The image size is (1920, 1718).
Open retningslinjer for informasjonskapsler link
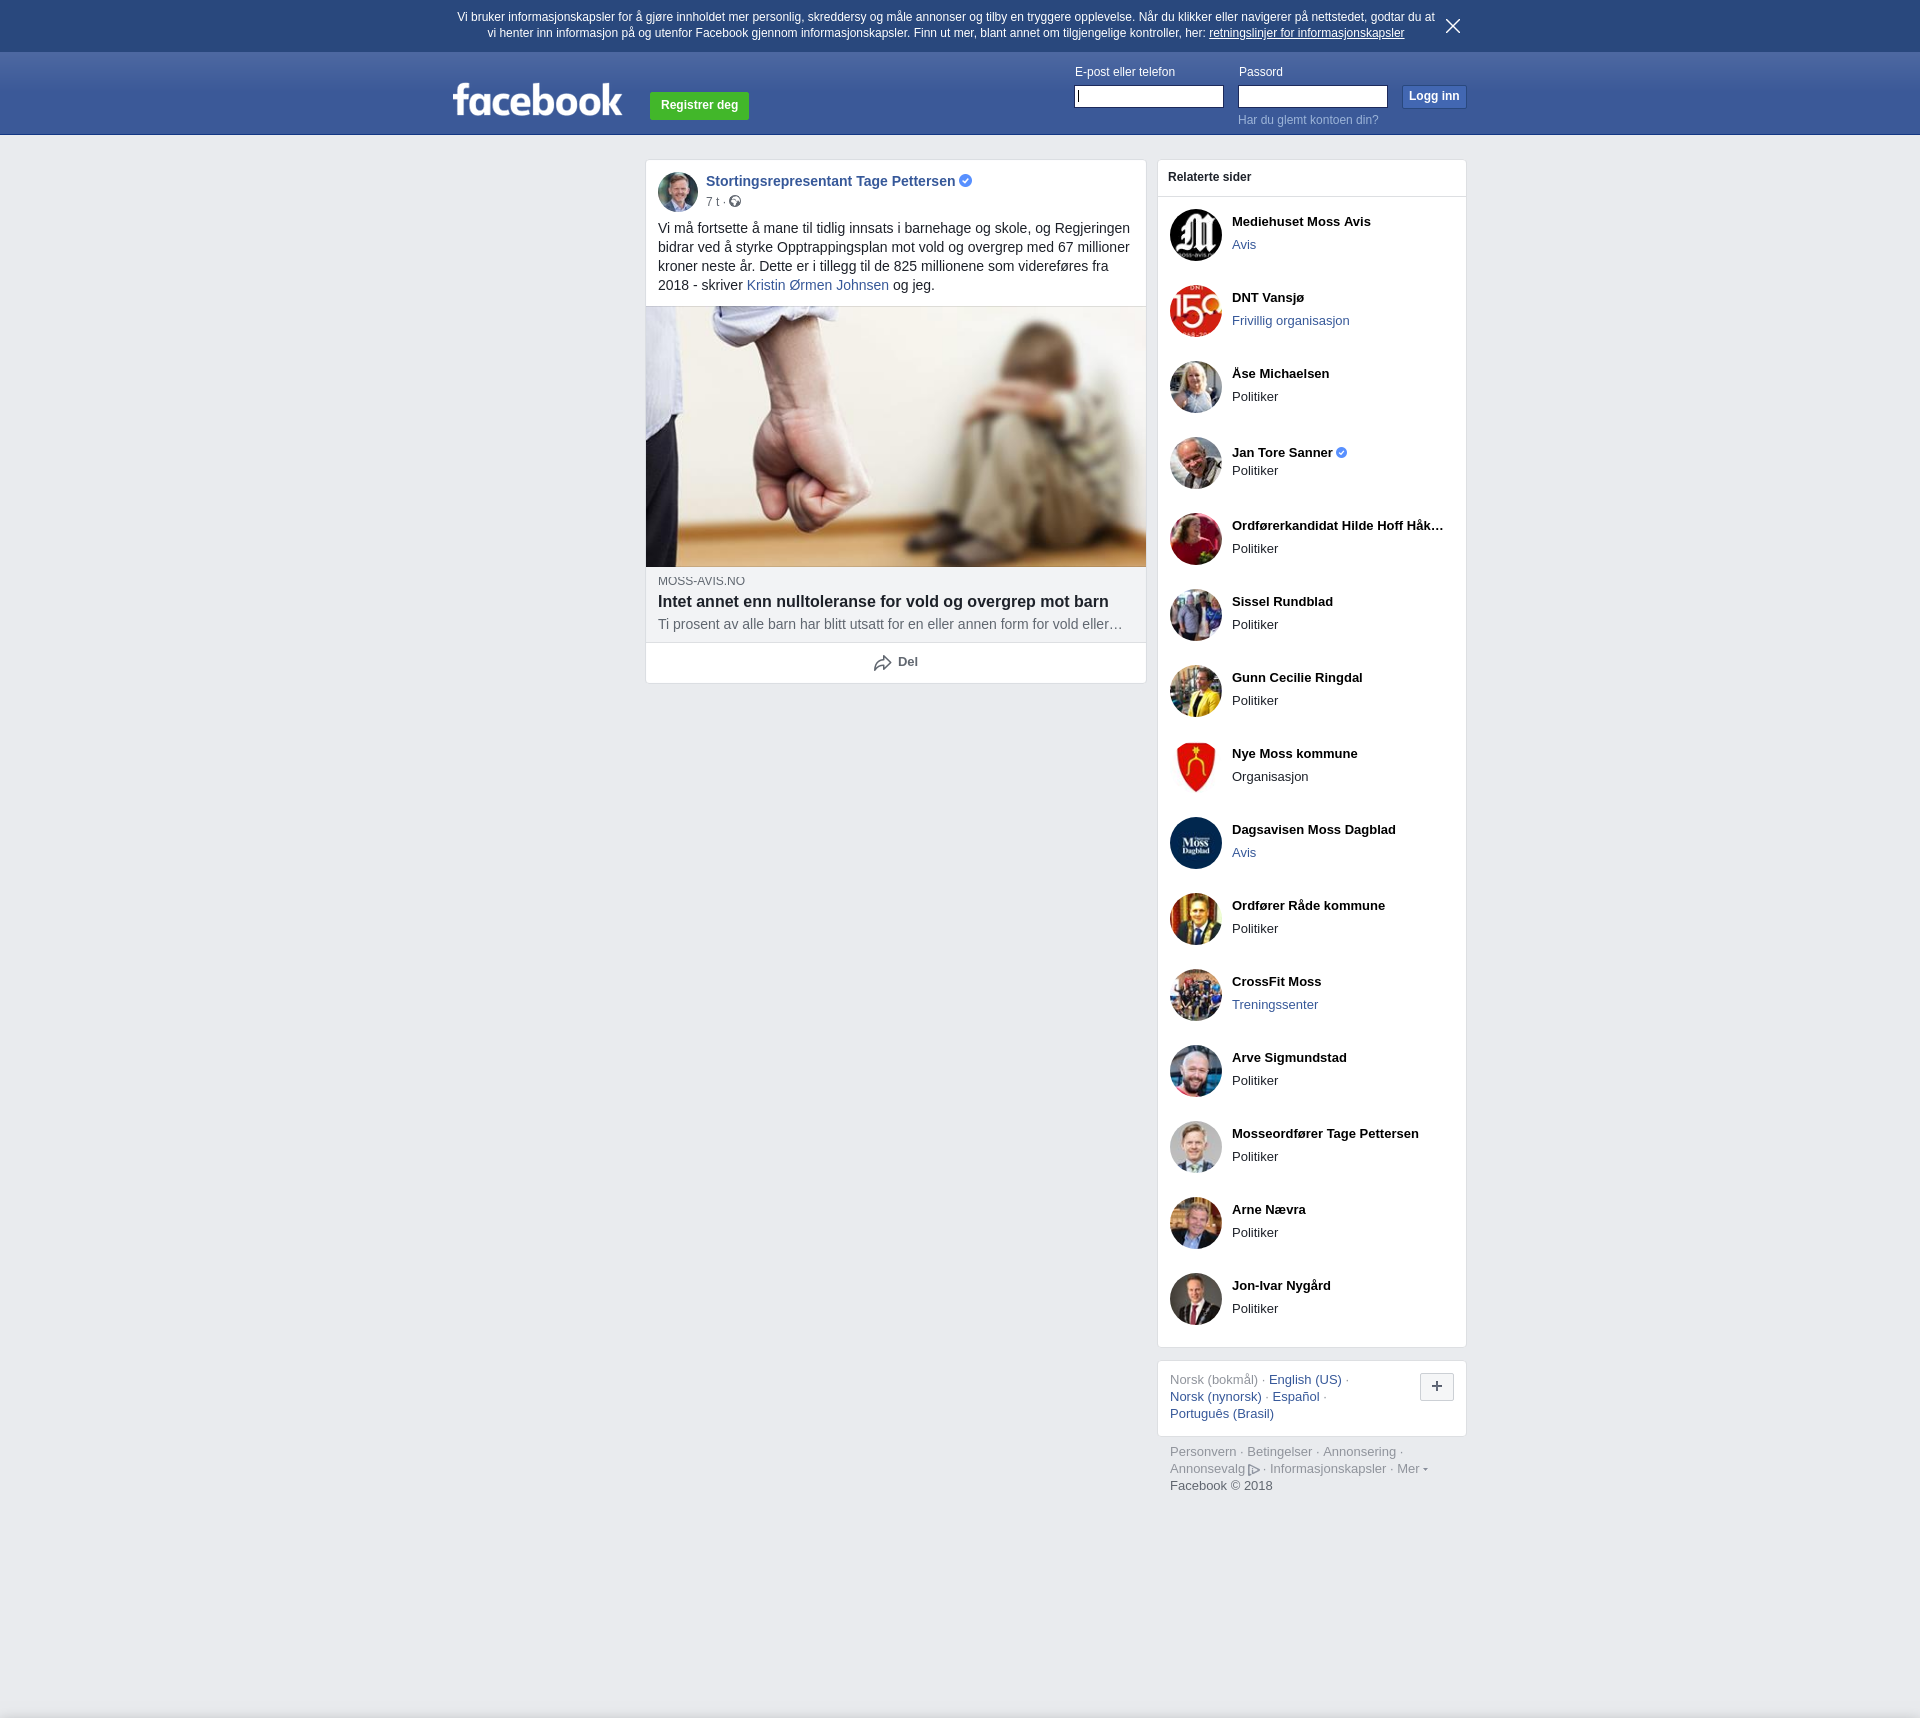coord(1306,33)
